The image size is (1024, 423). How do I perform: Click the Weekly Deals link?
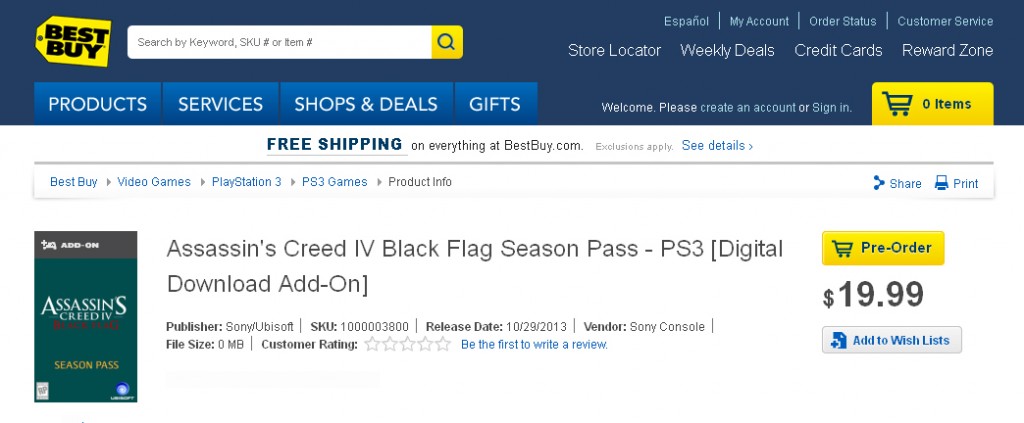(x=727, y=50)
